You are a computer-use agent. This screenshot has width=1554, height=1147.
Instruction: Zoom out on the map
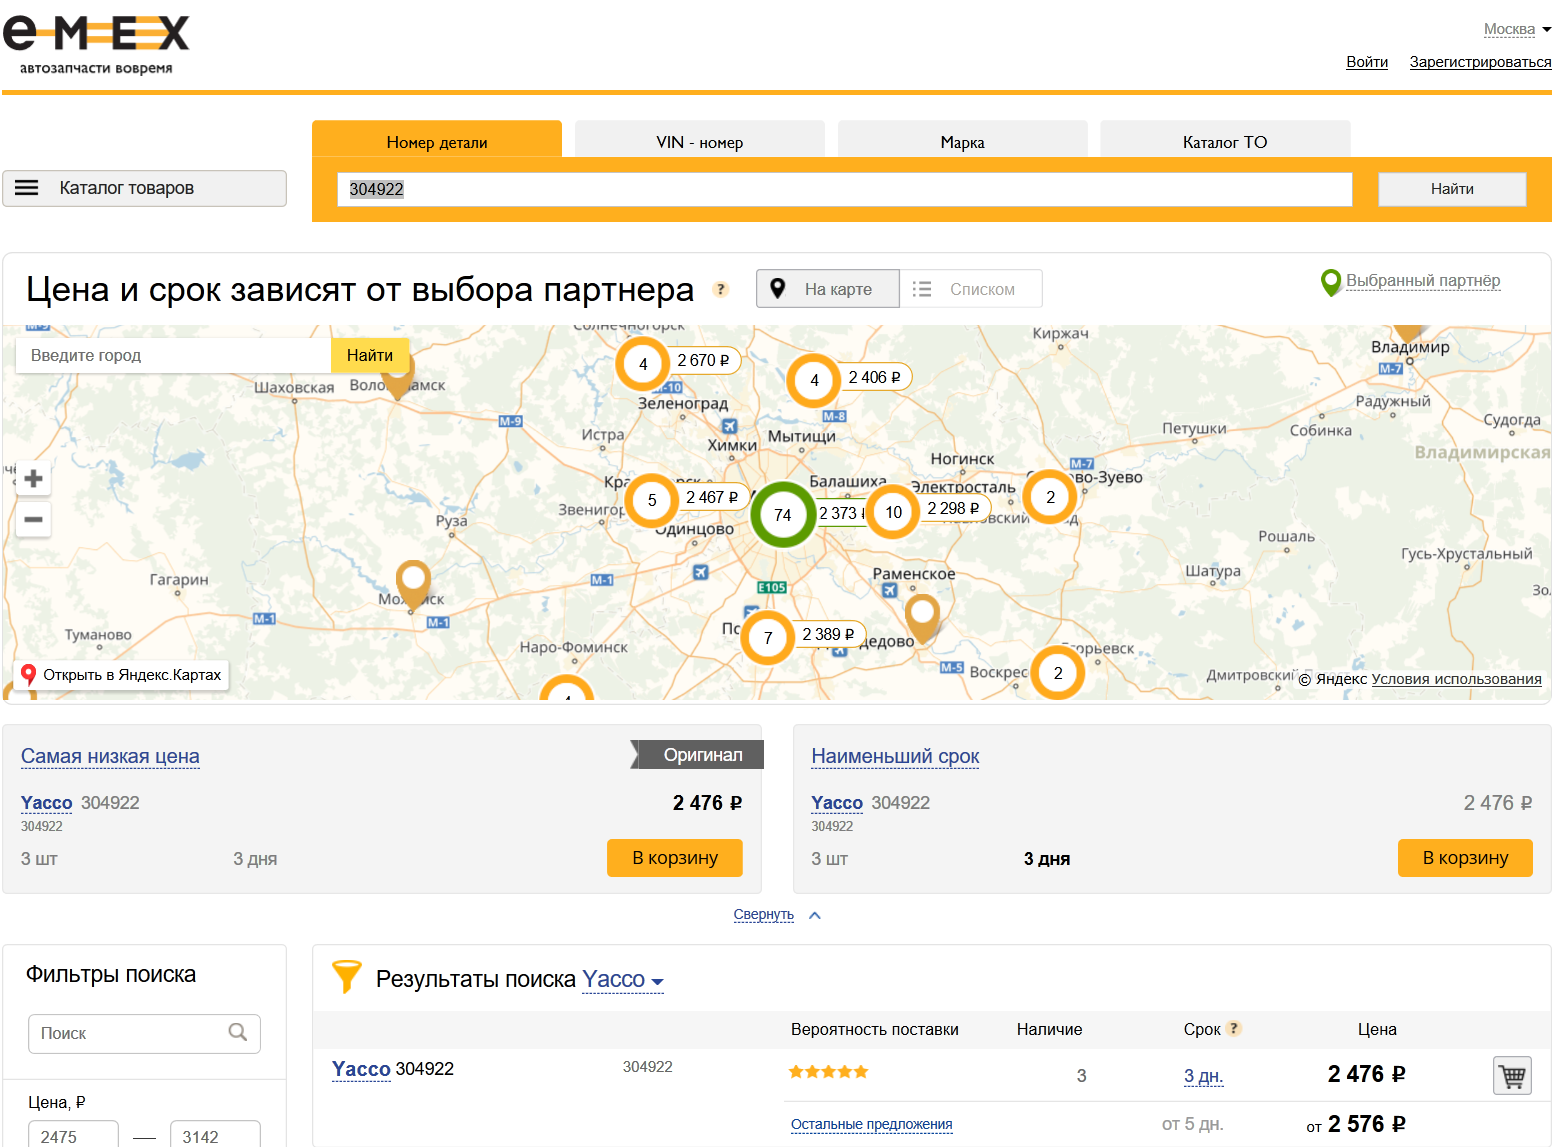coord(33,519)
